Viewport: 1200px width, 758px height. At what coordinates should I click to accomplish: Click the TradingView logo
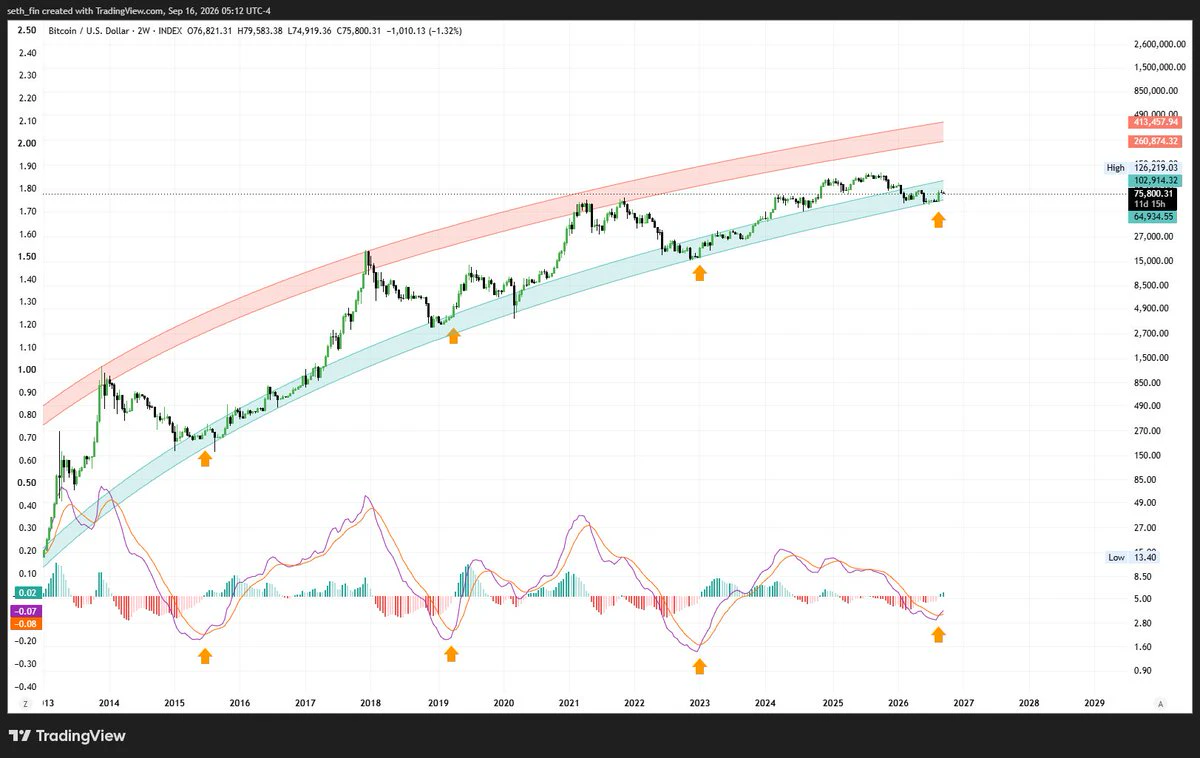pyautogui.click(x=68, y=736)
